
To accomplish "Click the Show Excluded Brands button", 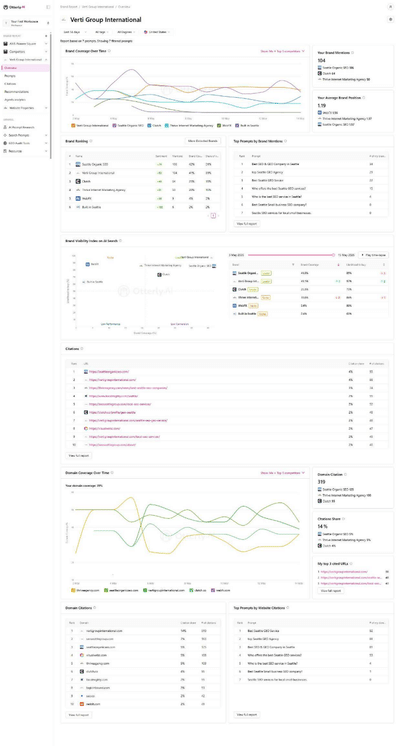I will [203, 141].
